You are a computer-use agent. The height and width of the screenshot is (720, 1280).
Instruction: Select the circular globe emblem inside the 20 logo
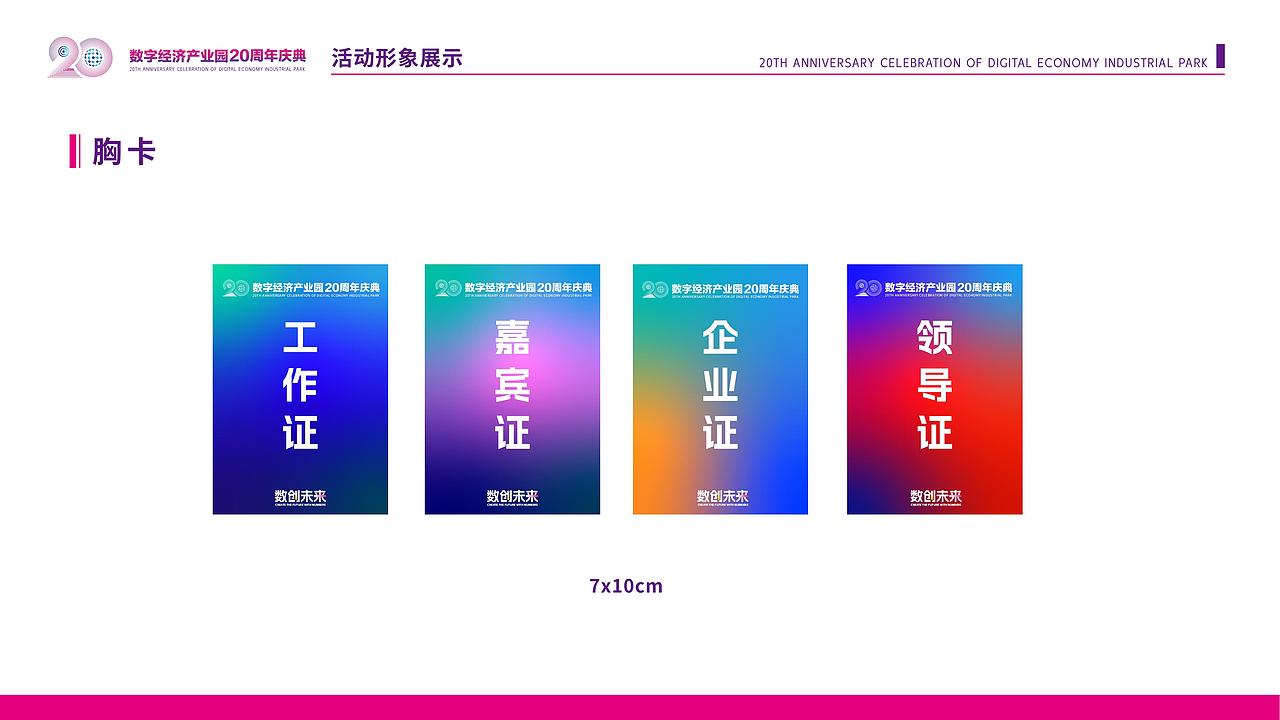coord(93,55)
